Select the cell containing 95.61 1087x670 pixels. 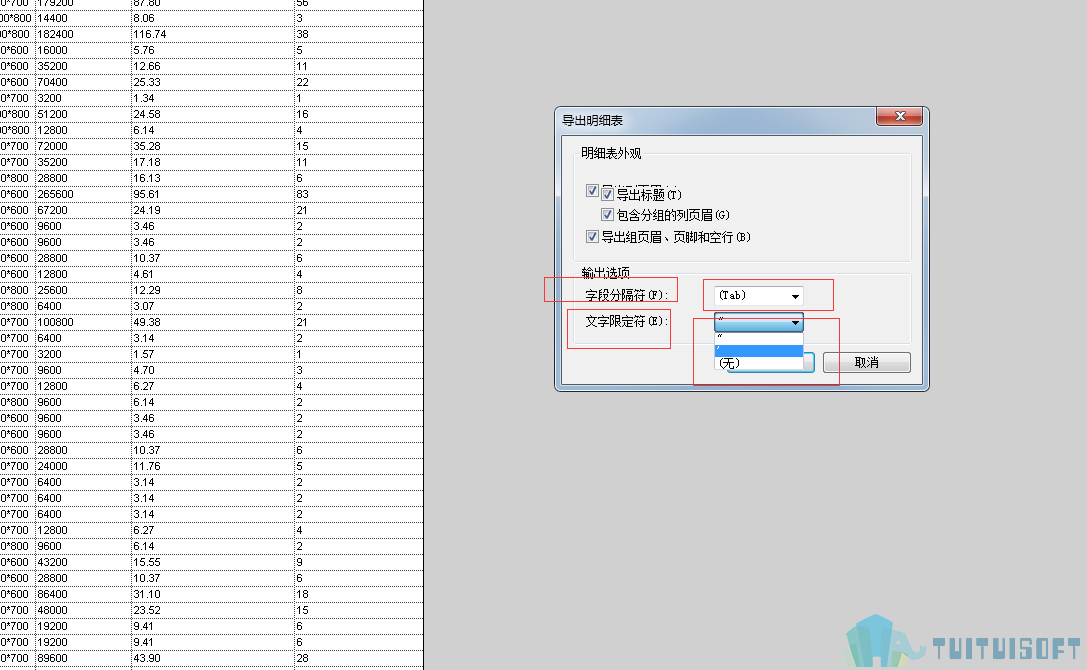coord(213,194)
